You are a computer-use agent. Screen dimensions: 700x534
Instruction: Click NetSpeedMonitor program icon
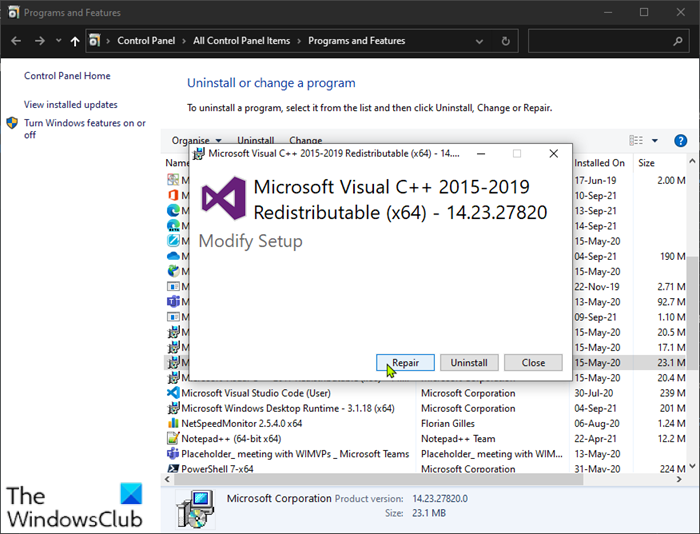point(173,423)
